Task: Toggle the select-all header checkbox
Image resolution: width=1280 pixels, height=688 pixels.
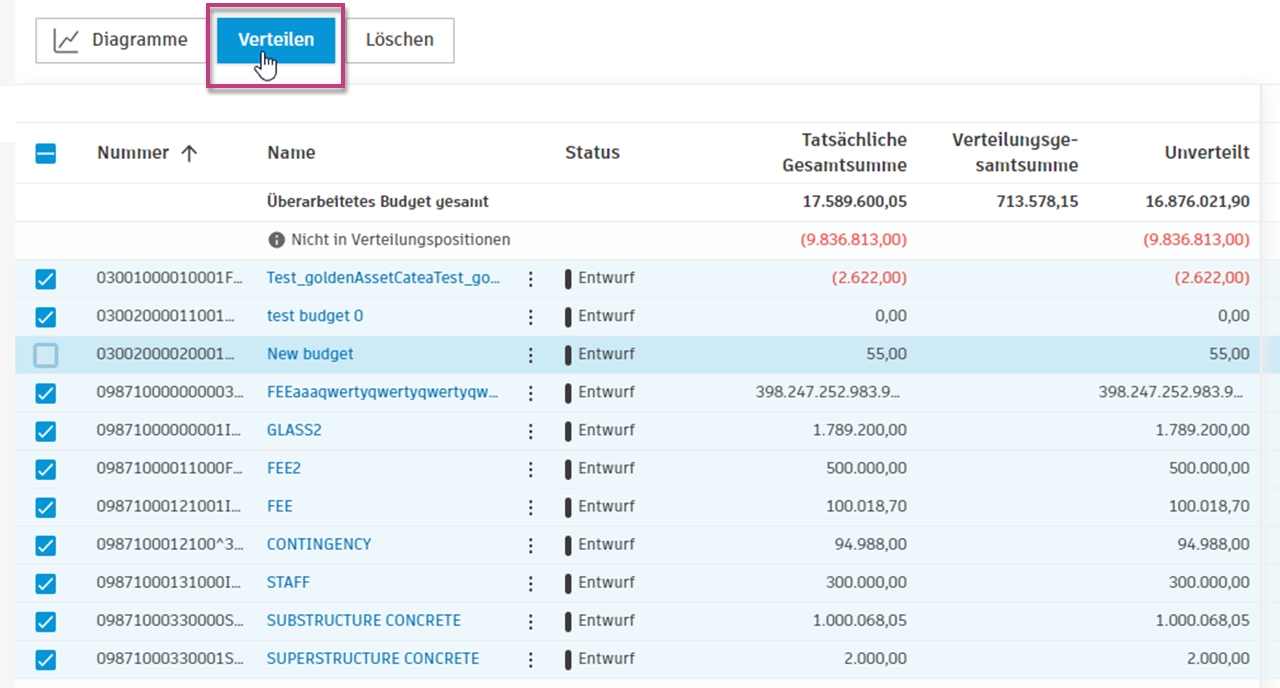Action: [x=46, y=154]
